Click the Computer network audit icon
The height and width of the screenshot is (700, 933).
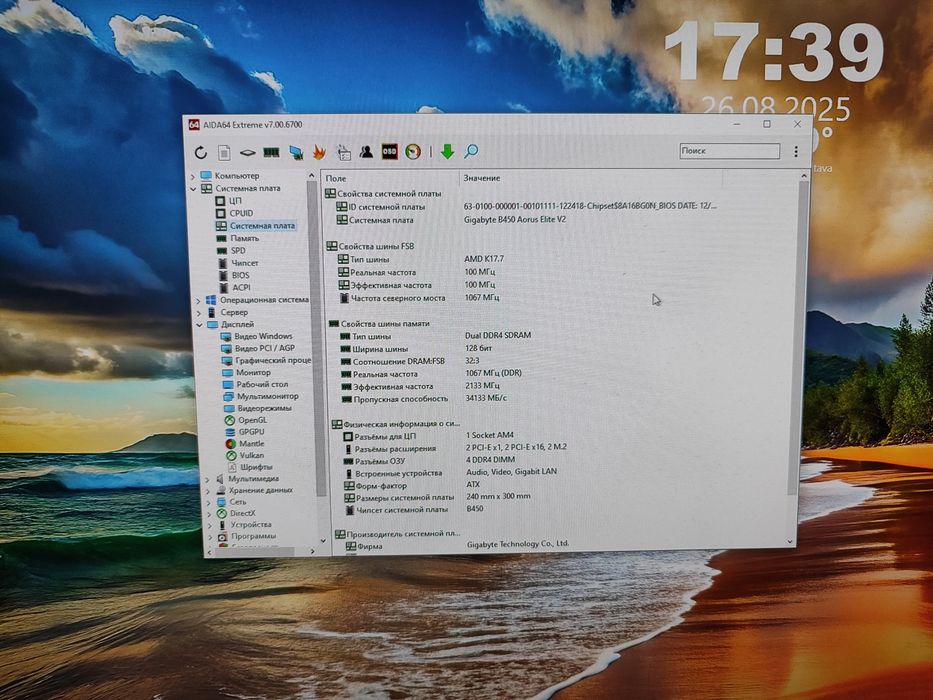296,153
